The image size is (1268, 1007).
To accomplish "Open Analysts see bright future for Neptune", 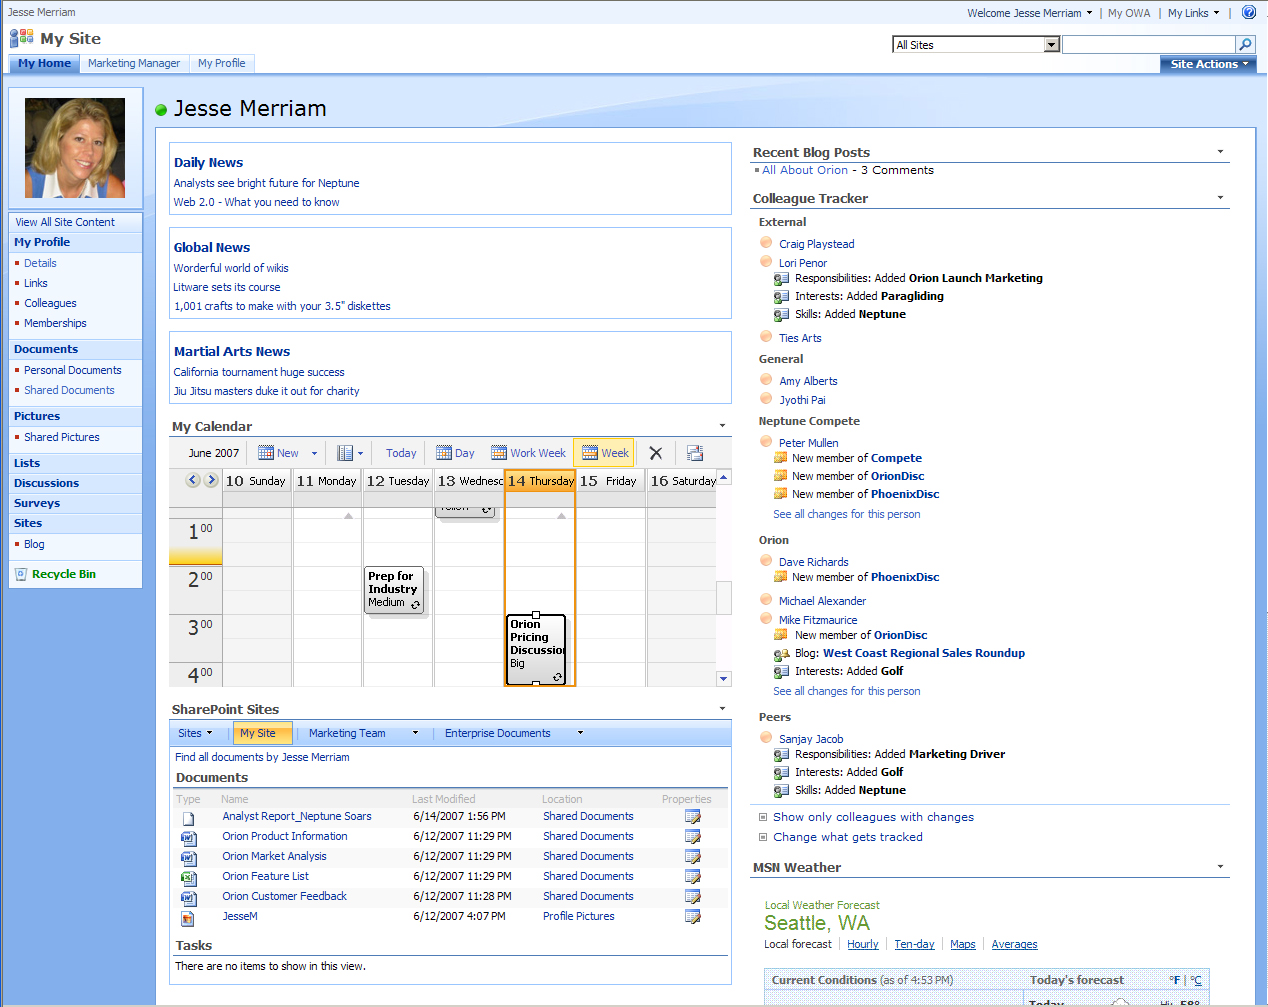I will [266, 183].
